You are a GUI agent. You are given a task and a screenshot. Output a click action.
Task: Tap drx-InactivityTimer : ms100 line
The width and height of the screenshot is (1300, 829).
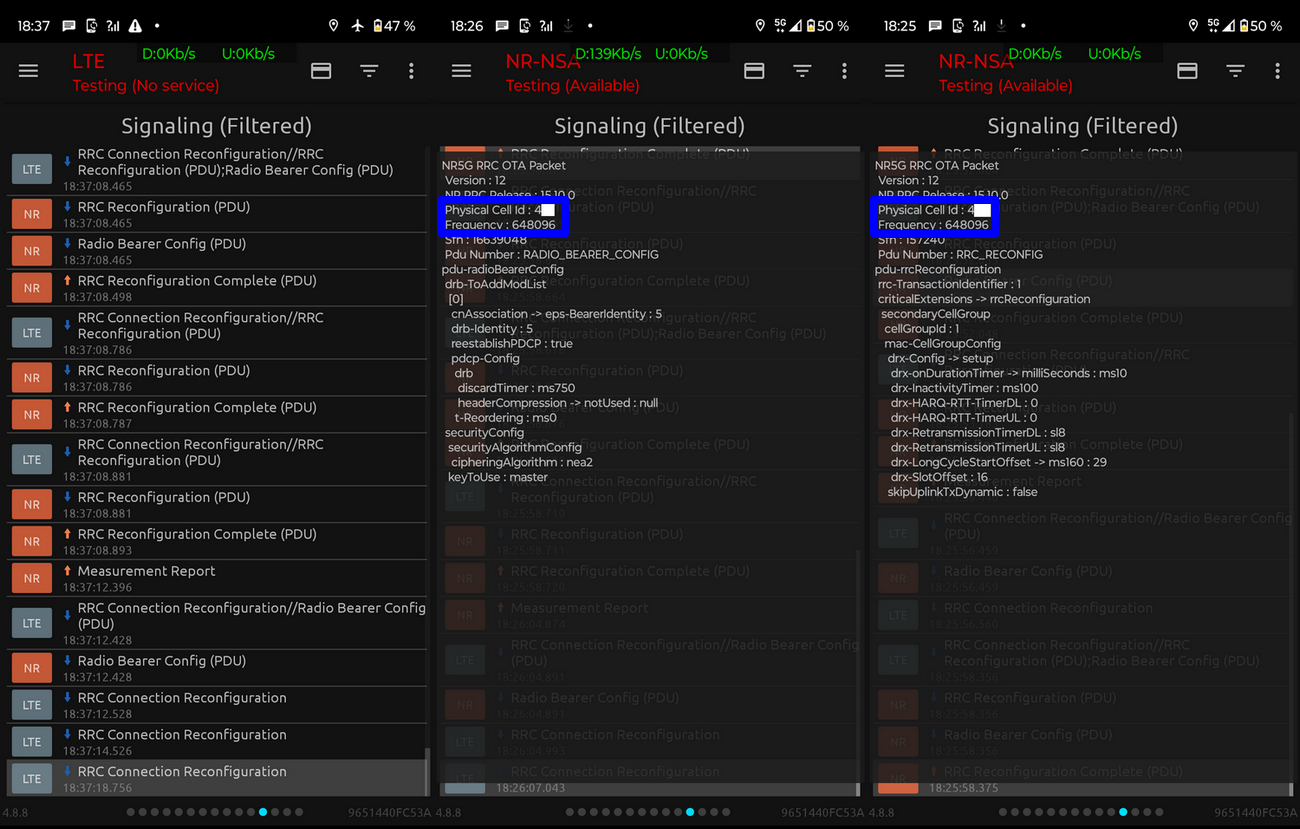[x=964, y=388]
